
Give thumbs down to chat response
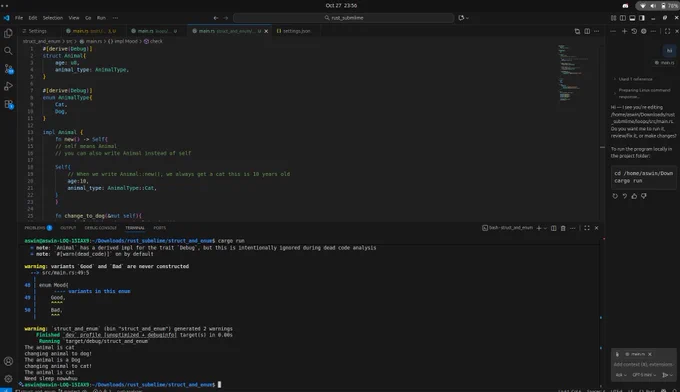tap(644, 196)
